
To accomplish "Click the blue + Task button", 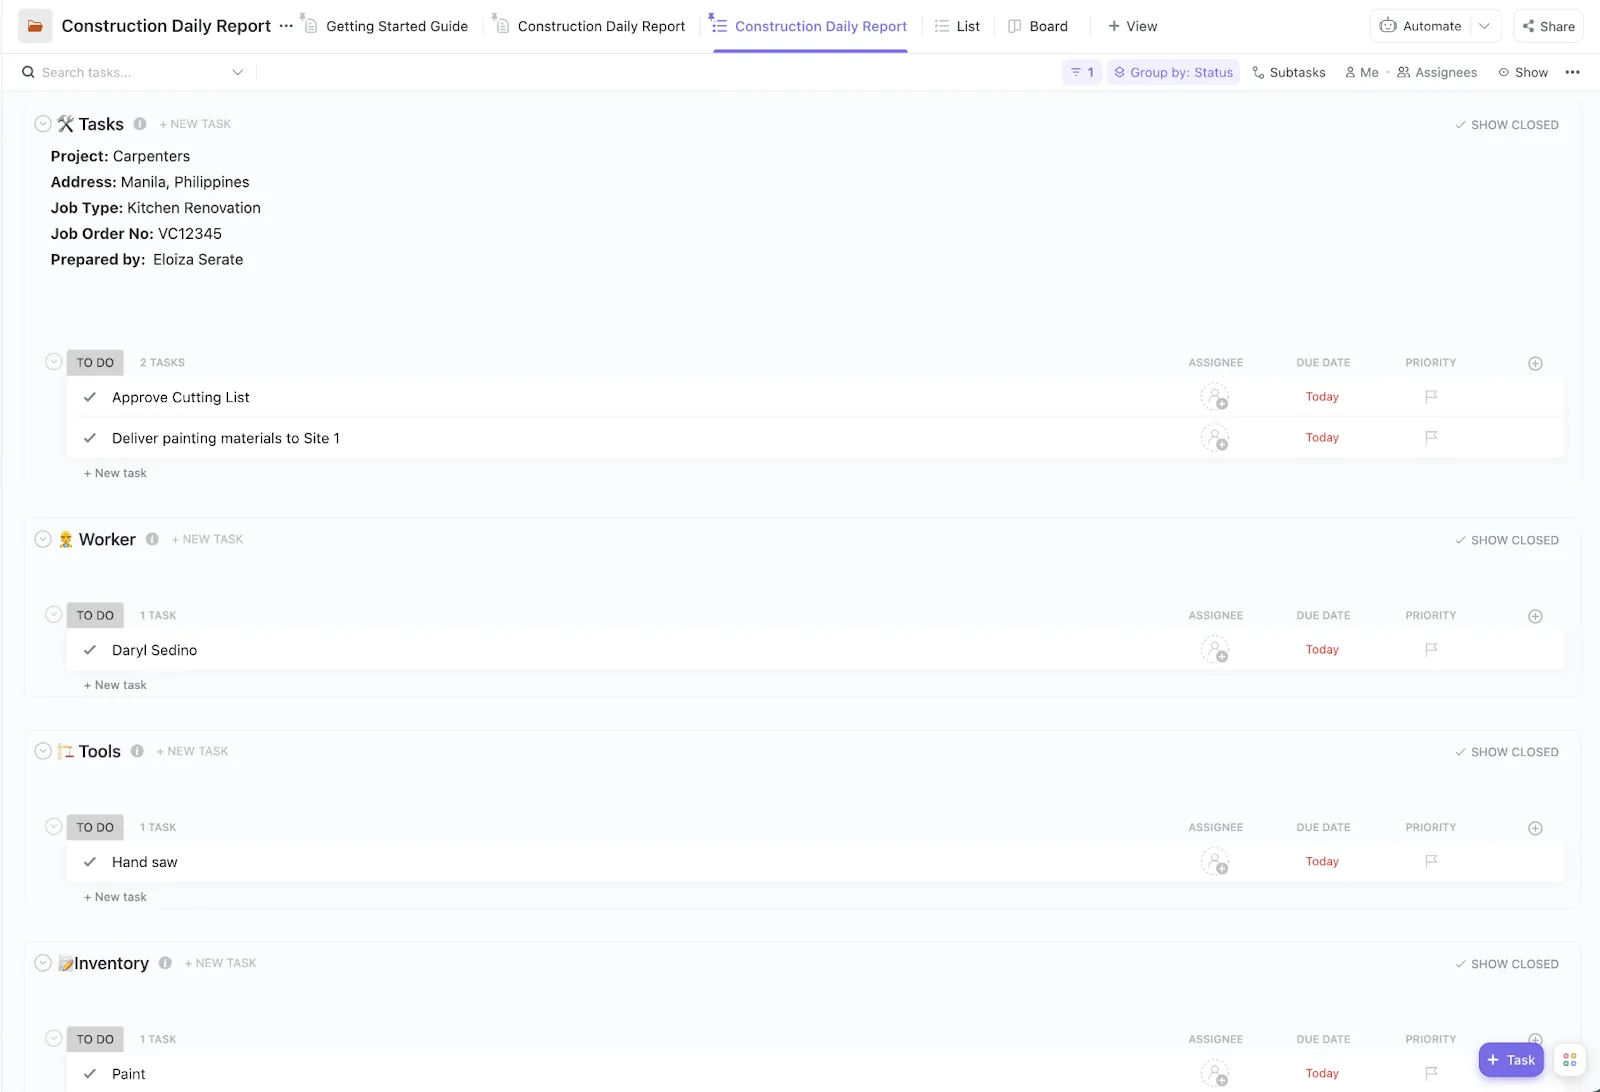I will click(1511, 1060).
